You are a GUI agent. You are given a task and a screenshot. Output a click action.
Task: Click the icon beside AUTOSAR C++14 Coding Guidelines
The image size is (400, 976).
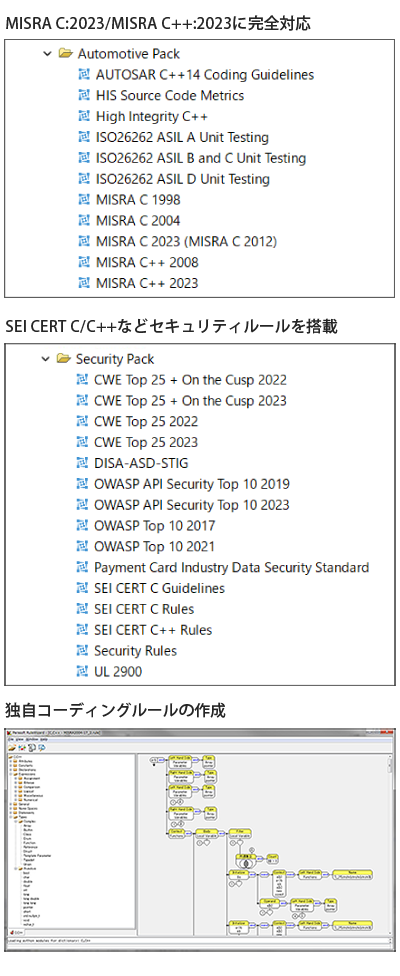tap(84, 75)
